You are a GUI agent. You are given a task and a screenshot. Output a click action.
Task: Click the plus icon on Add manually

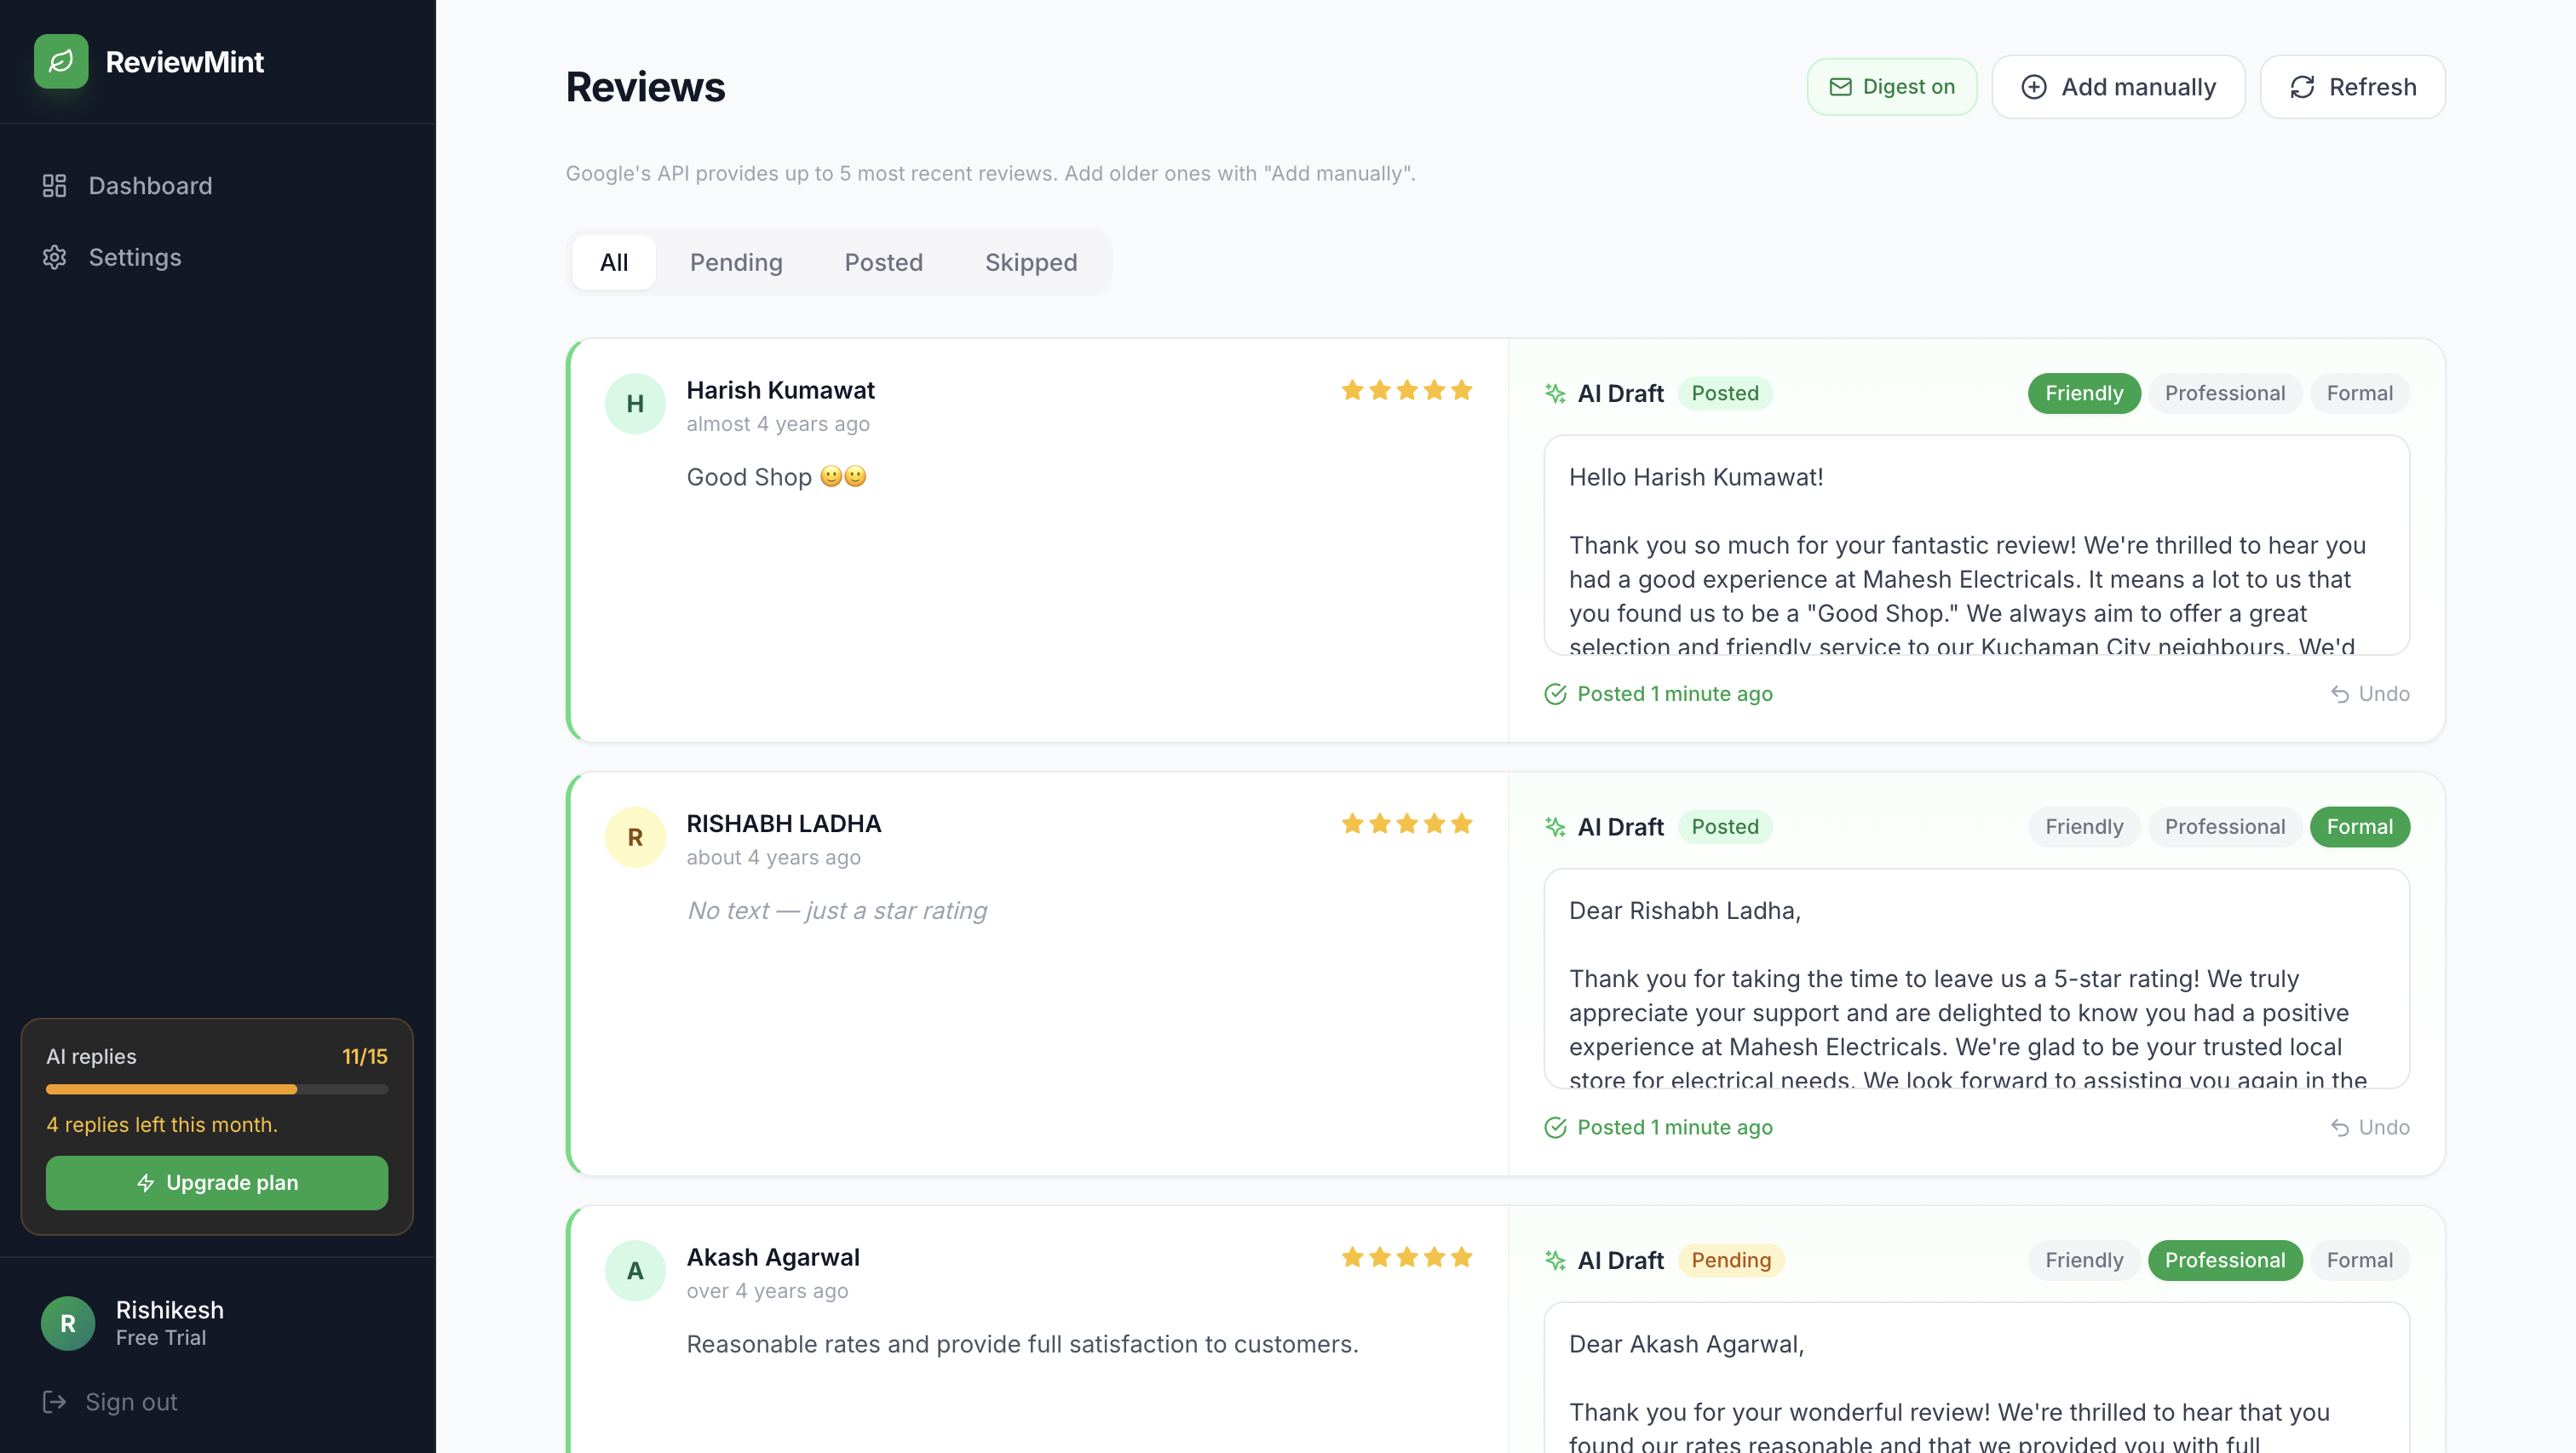tap(2034, 86)
